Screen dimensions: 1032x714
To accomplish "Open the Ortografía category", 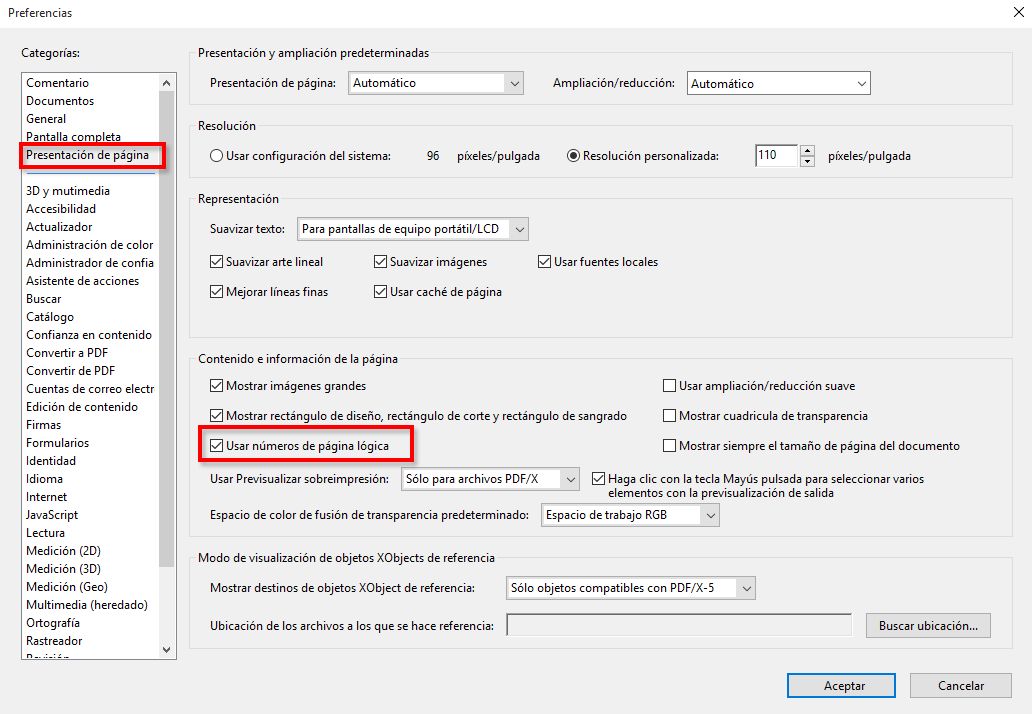I will pyautogui.click(x=53, y=623).
